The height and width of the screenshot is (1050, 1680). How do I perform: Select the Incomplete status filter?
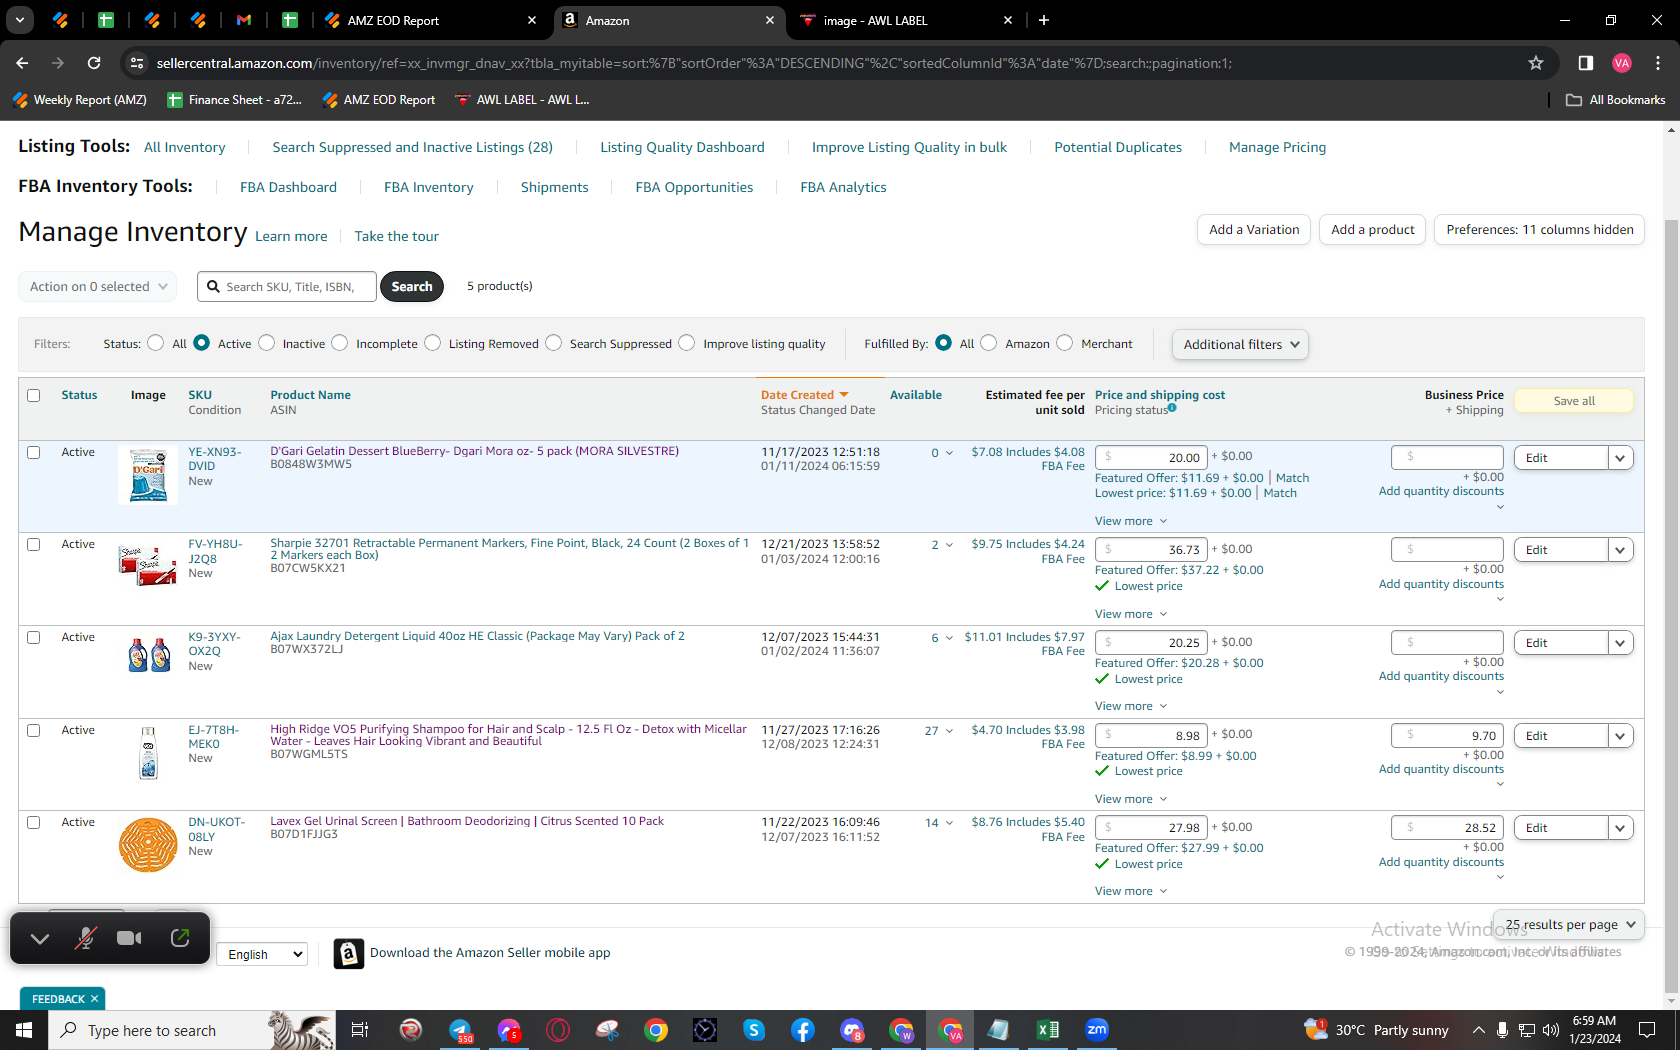(x=340, y=343)
